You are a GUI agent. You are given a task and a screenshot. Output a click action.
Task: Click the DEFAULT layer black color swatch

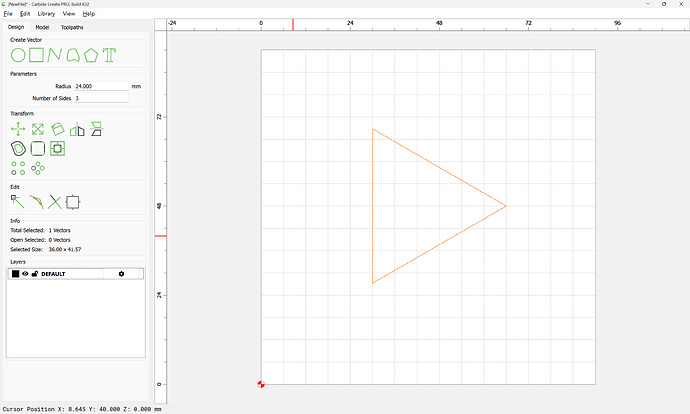(x=15, y=274)
